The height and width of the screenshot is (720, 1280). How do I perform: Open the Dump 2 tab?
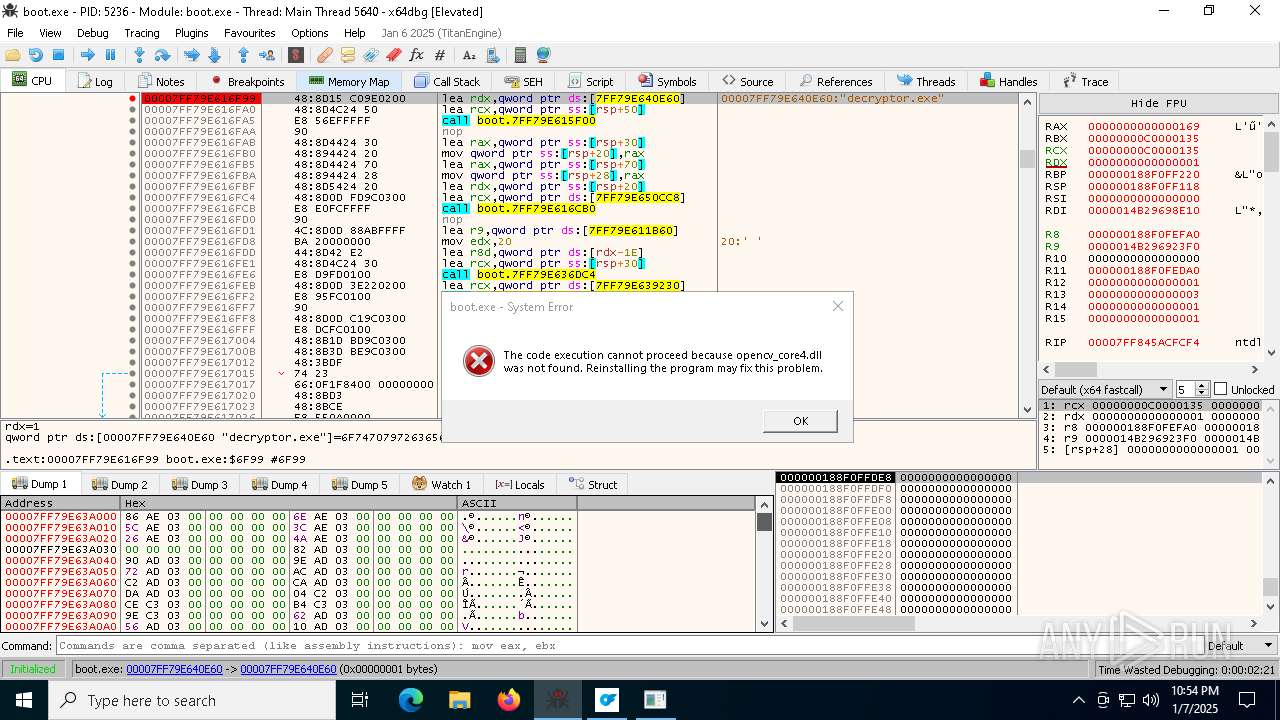pos(119,484)
